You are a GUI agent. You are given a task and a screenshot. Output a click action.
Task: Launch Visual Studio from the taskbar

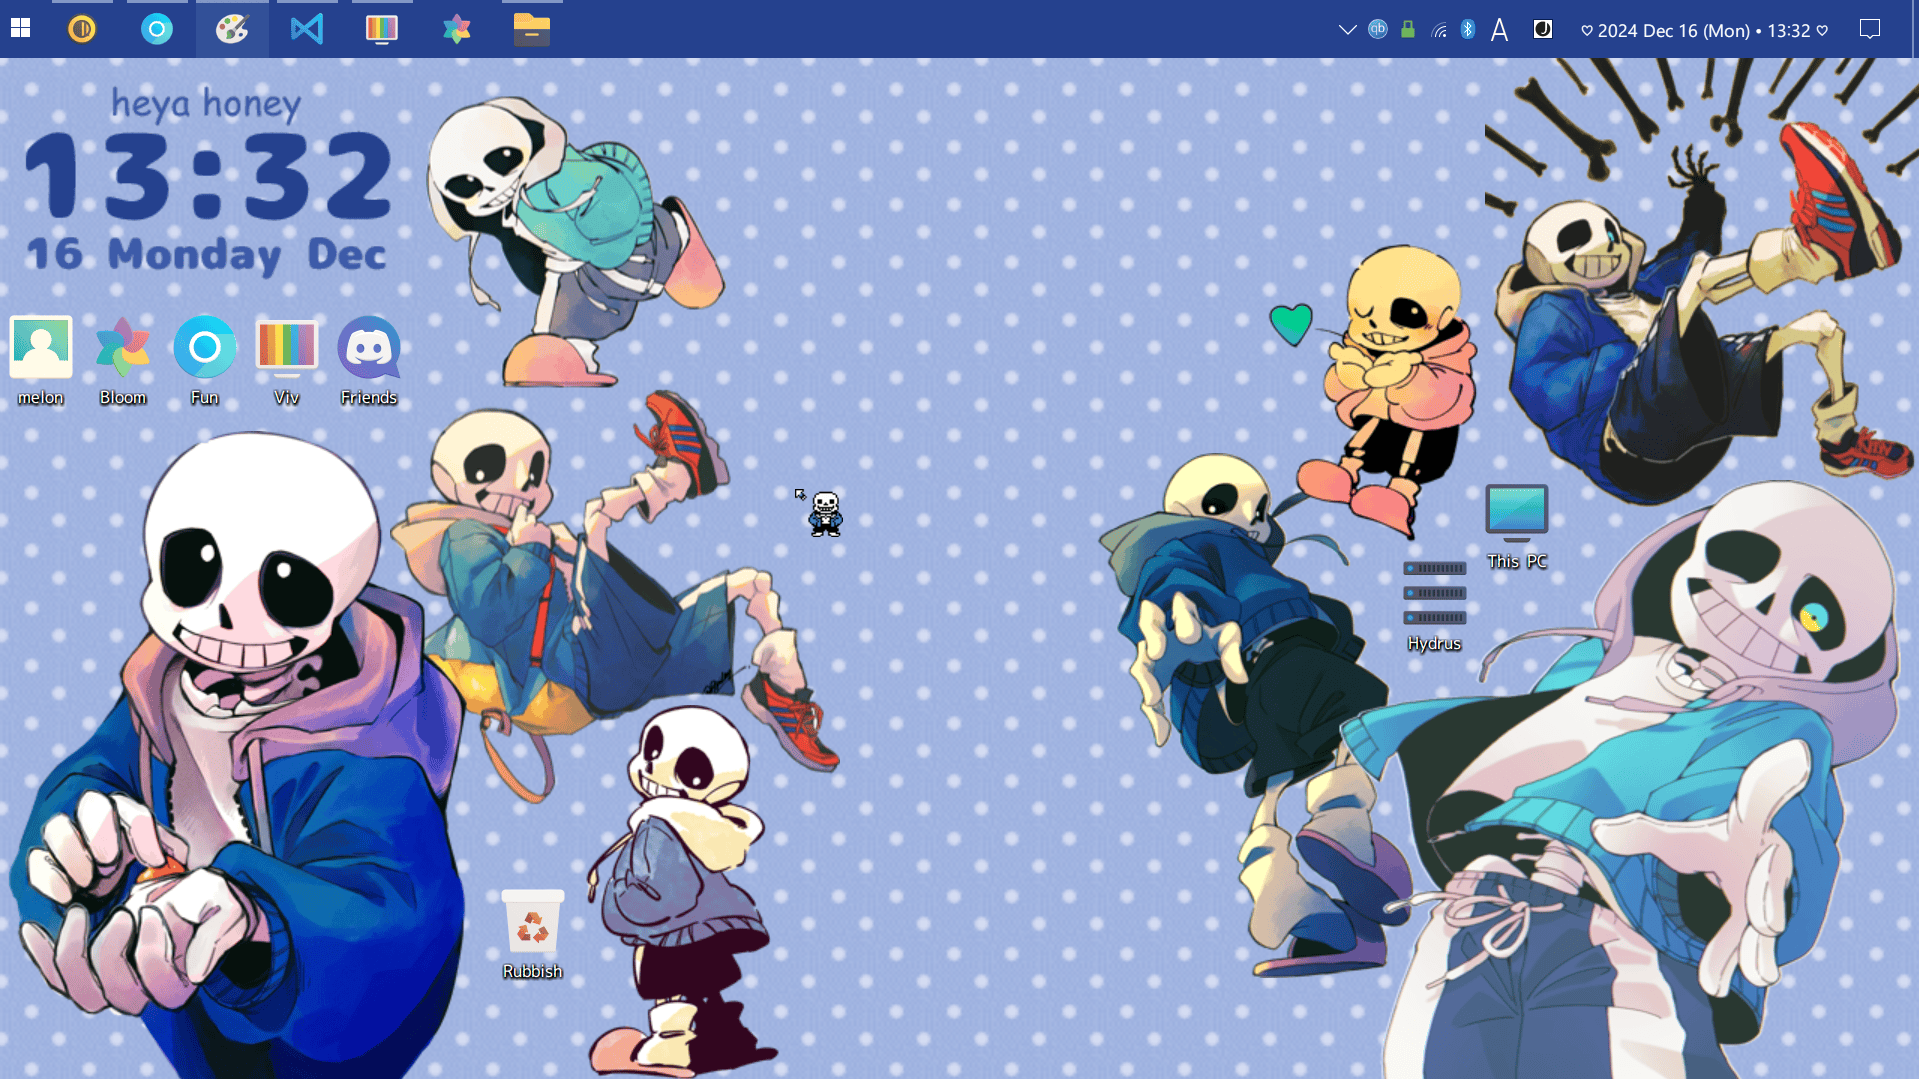(307, 29)
